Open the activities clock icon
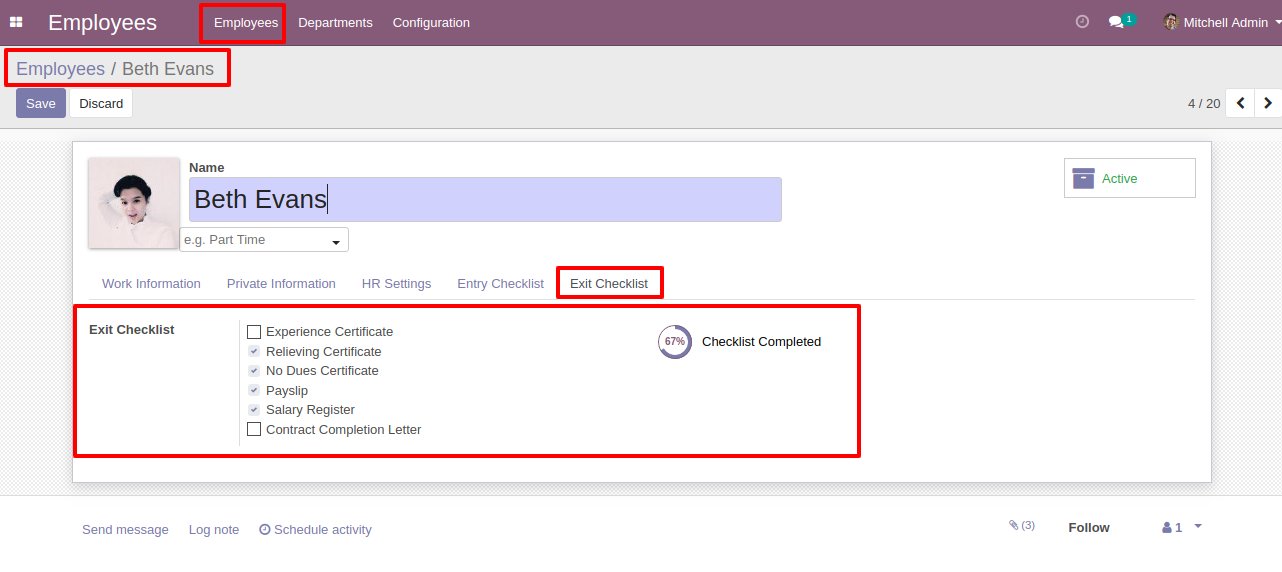 (x=1082, y=22)
